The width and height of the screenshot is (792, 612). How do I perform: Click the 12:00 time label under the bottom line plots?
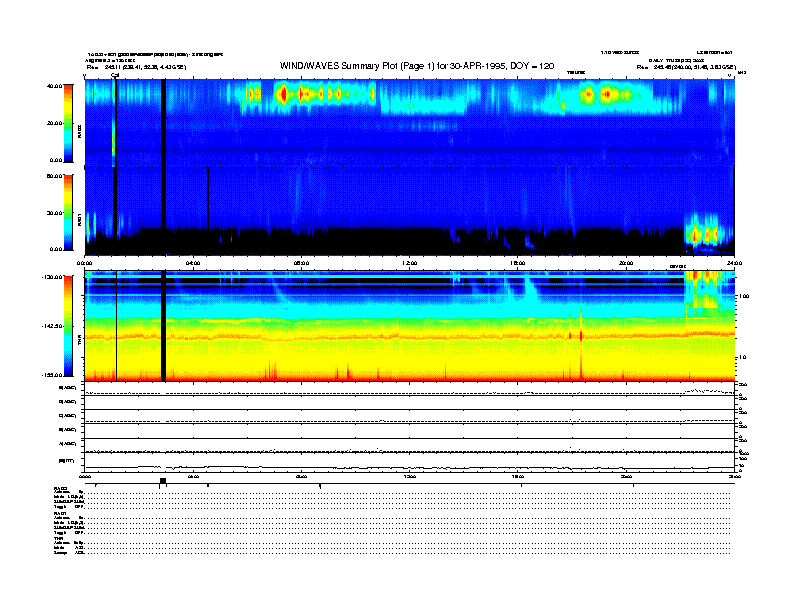(x=410, y=476)
